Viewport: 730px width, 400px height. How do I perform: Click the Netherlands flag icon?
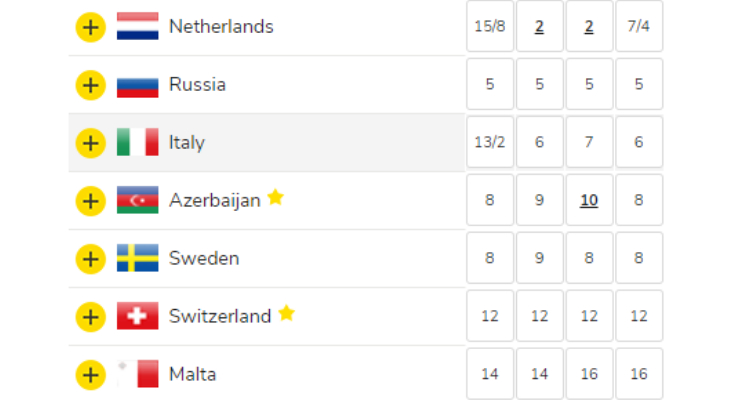tap(137, 26)
